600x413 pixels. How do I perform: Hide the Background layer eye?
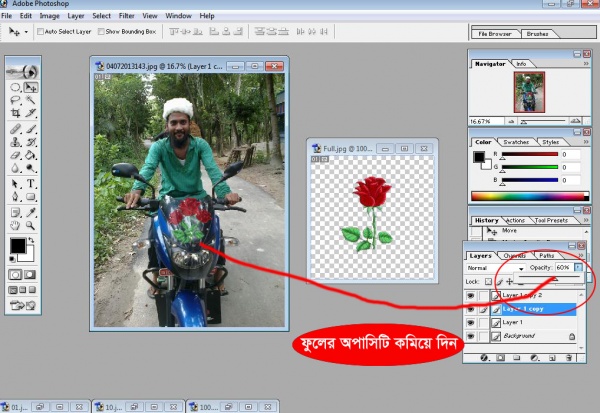470,336
